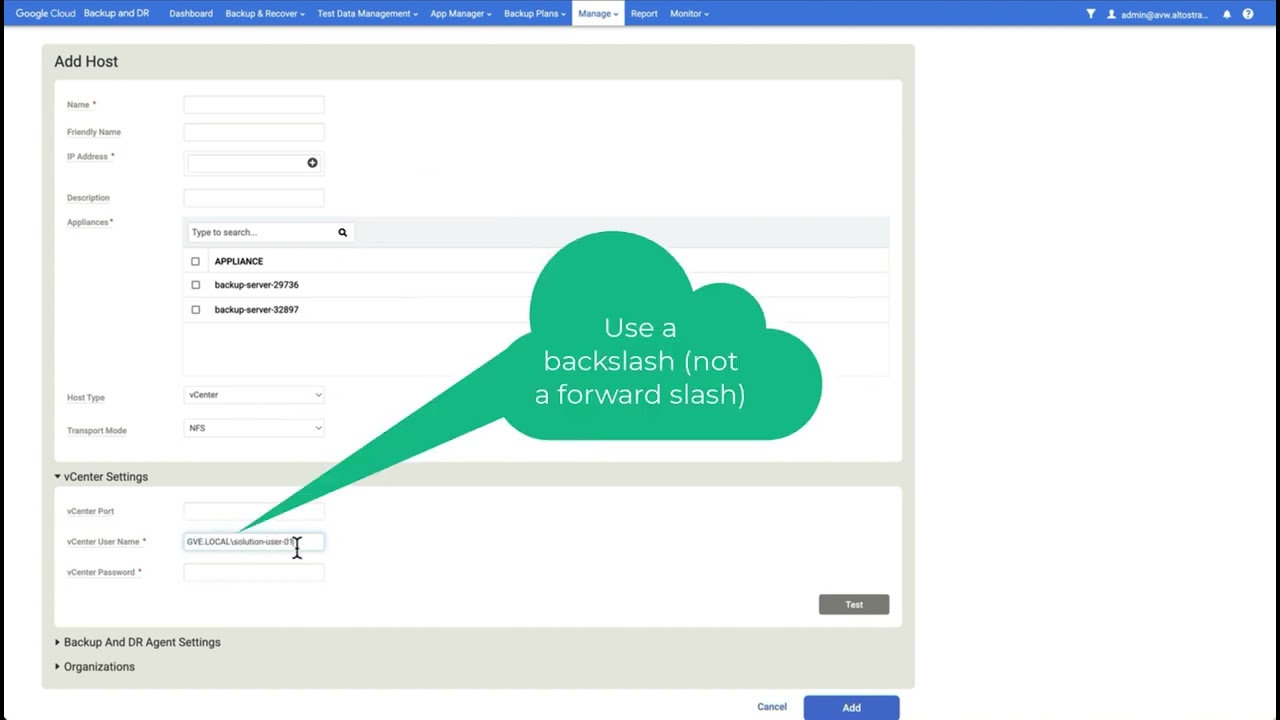This screenshot has width=1280, height=720.
Task: Click the Add Host heading
Action: click(86, 62)
